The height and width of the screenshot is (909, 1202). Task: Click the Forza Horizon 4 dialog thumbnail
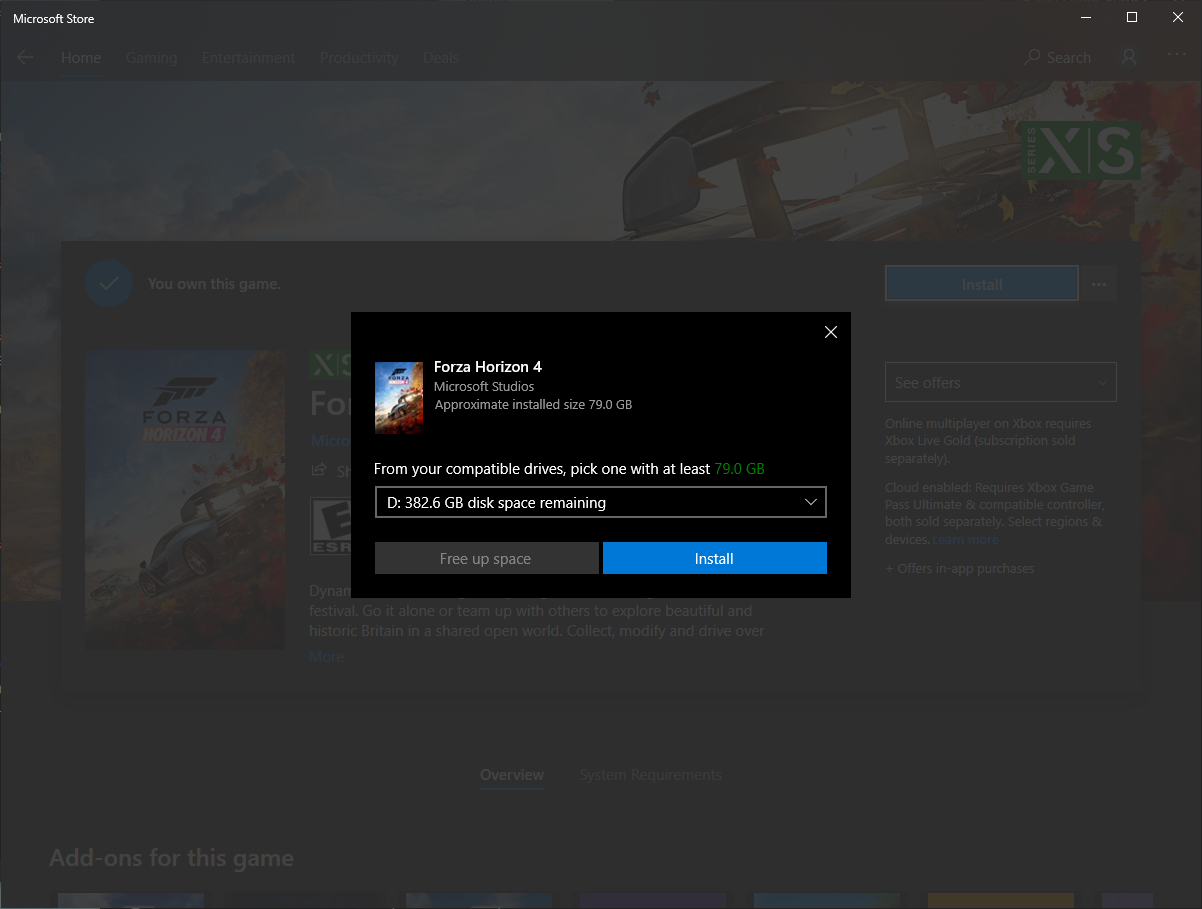pos(399,398)
